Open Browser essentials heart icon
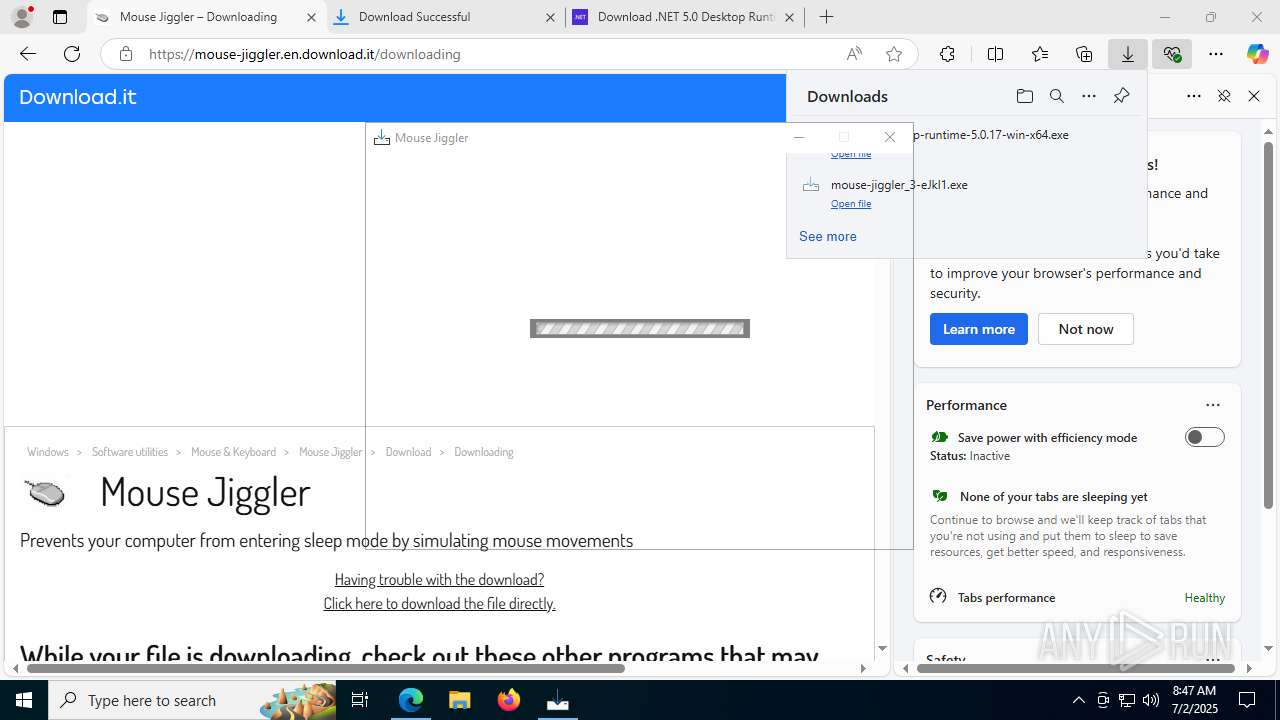The height and width of the screenshot is (720, 1280). coord(1172,54)
